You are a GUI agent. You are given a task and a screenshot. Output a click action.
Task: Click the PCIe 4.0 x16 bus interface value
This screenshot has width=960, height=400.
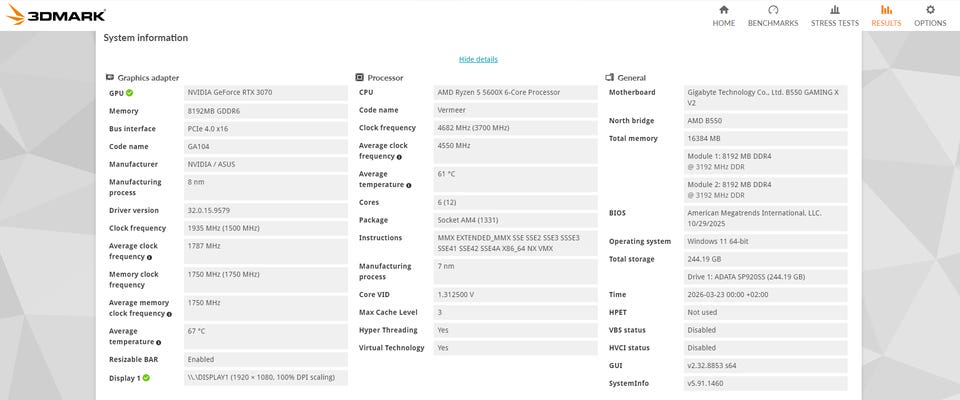coord(266,129)
